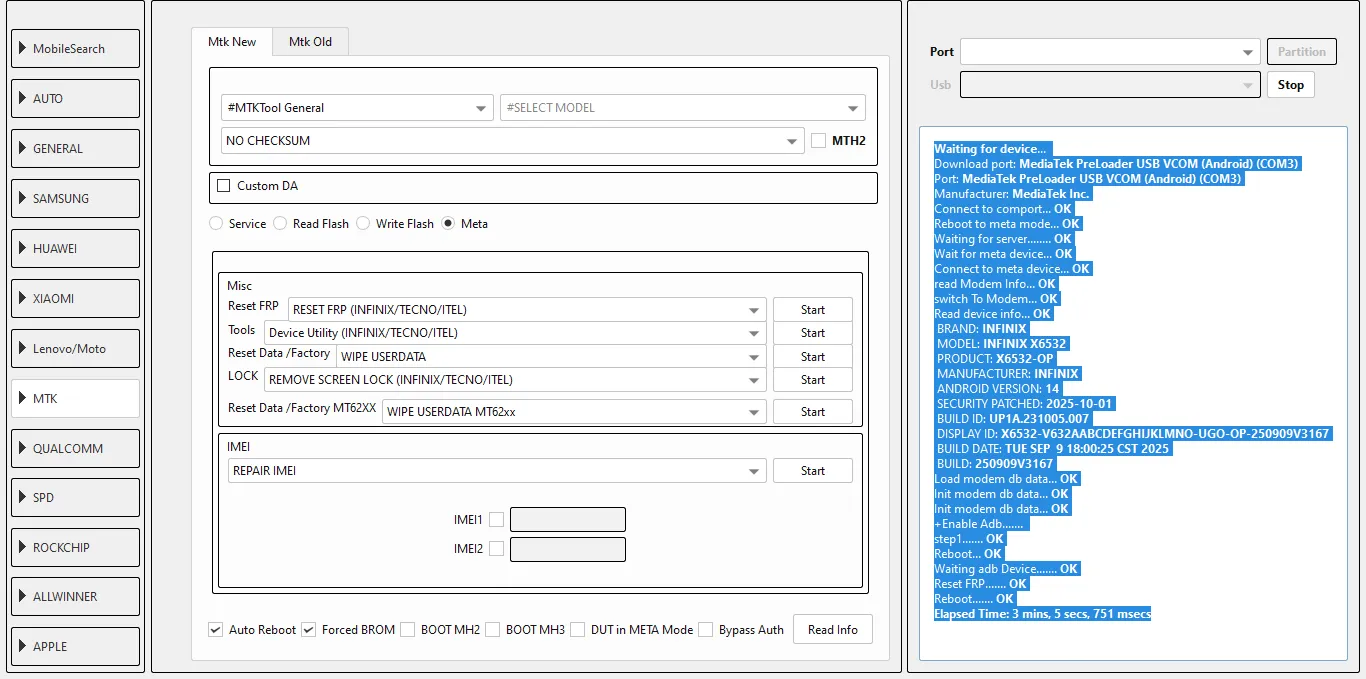Uncheck the Auto Reboot option
Image resolution: width=1366 pixels, height=679 pixels.
point(215,630)
